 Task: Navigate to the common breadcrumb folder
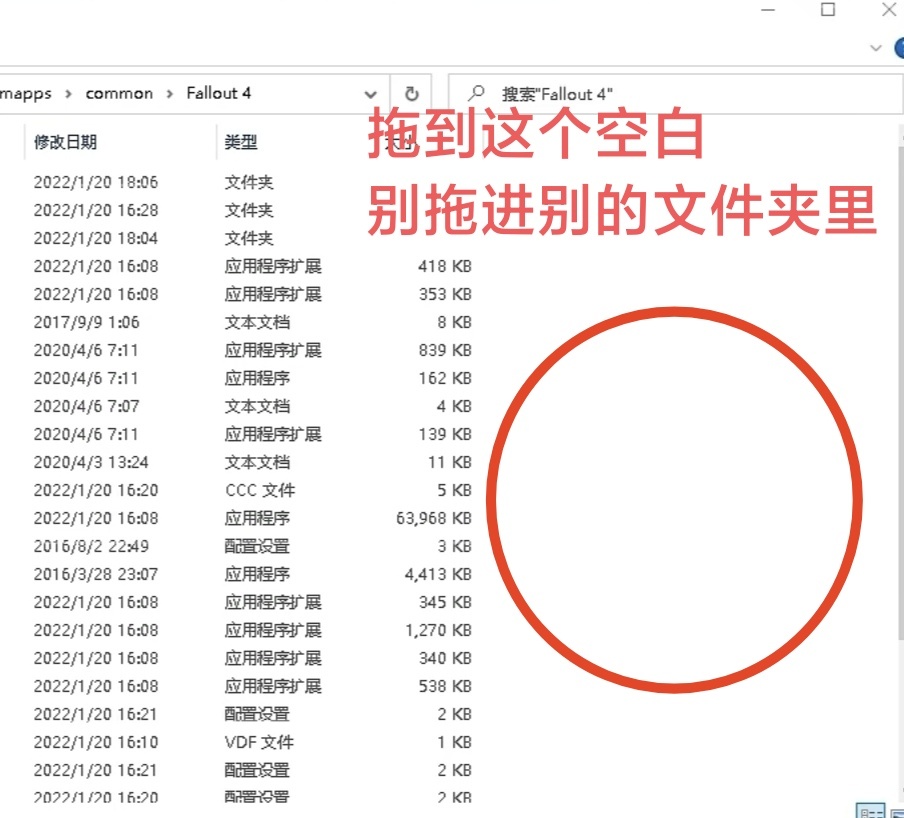tap(119, 93)
